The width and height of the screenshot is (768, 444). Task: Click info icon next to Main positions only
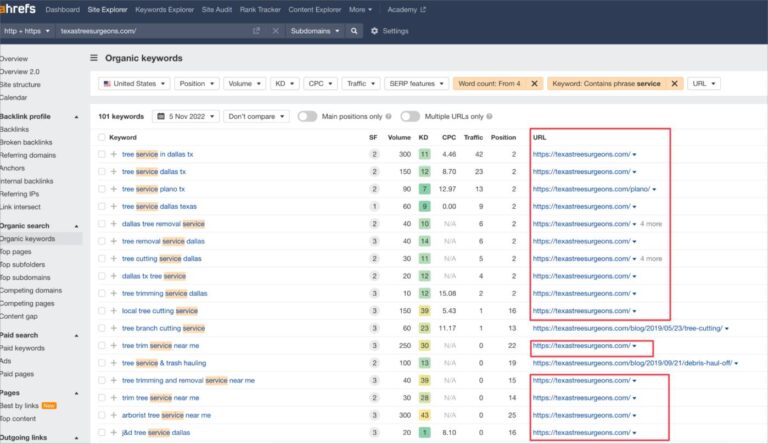point(388,117)
